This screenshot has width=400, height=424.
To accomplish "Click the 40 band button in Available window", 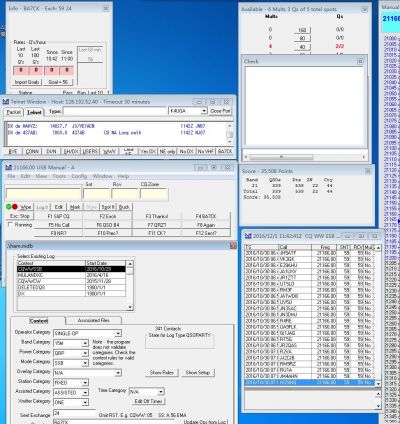I will 302,47.
